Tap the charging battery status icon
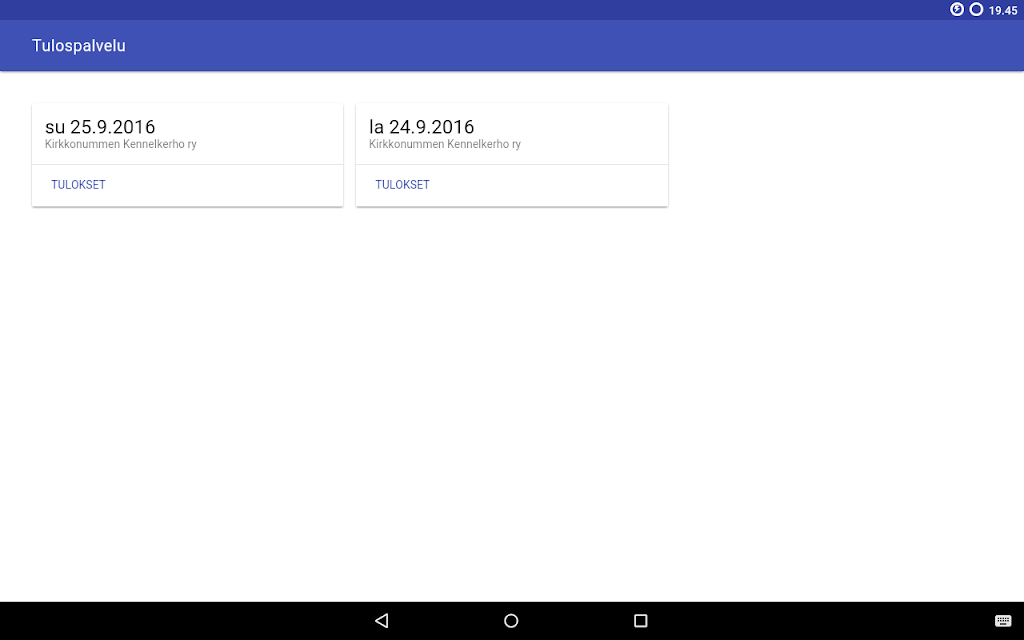The height and width of the screenshot is (640, 1024). (956, 9)
